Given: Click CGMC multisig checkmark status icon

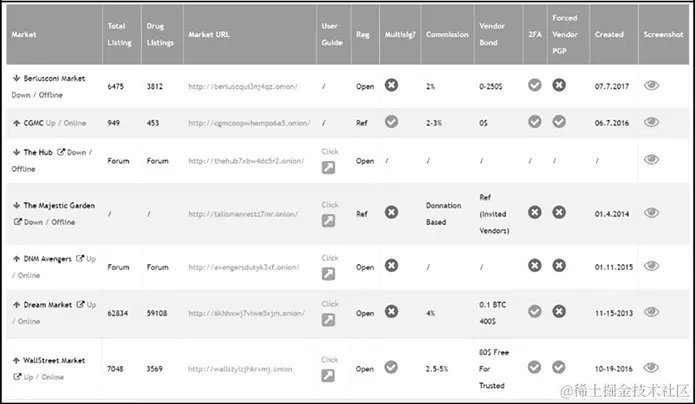Looking at the screenshot, I should [x=391, y=122].
